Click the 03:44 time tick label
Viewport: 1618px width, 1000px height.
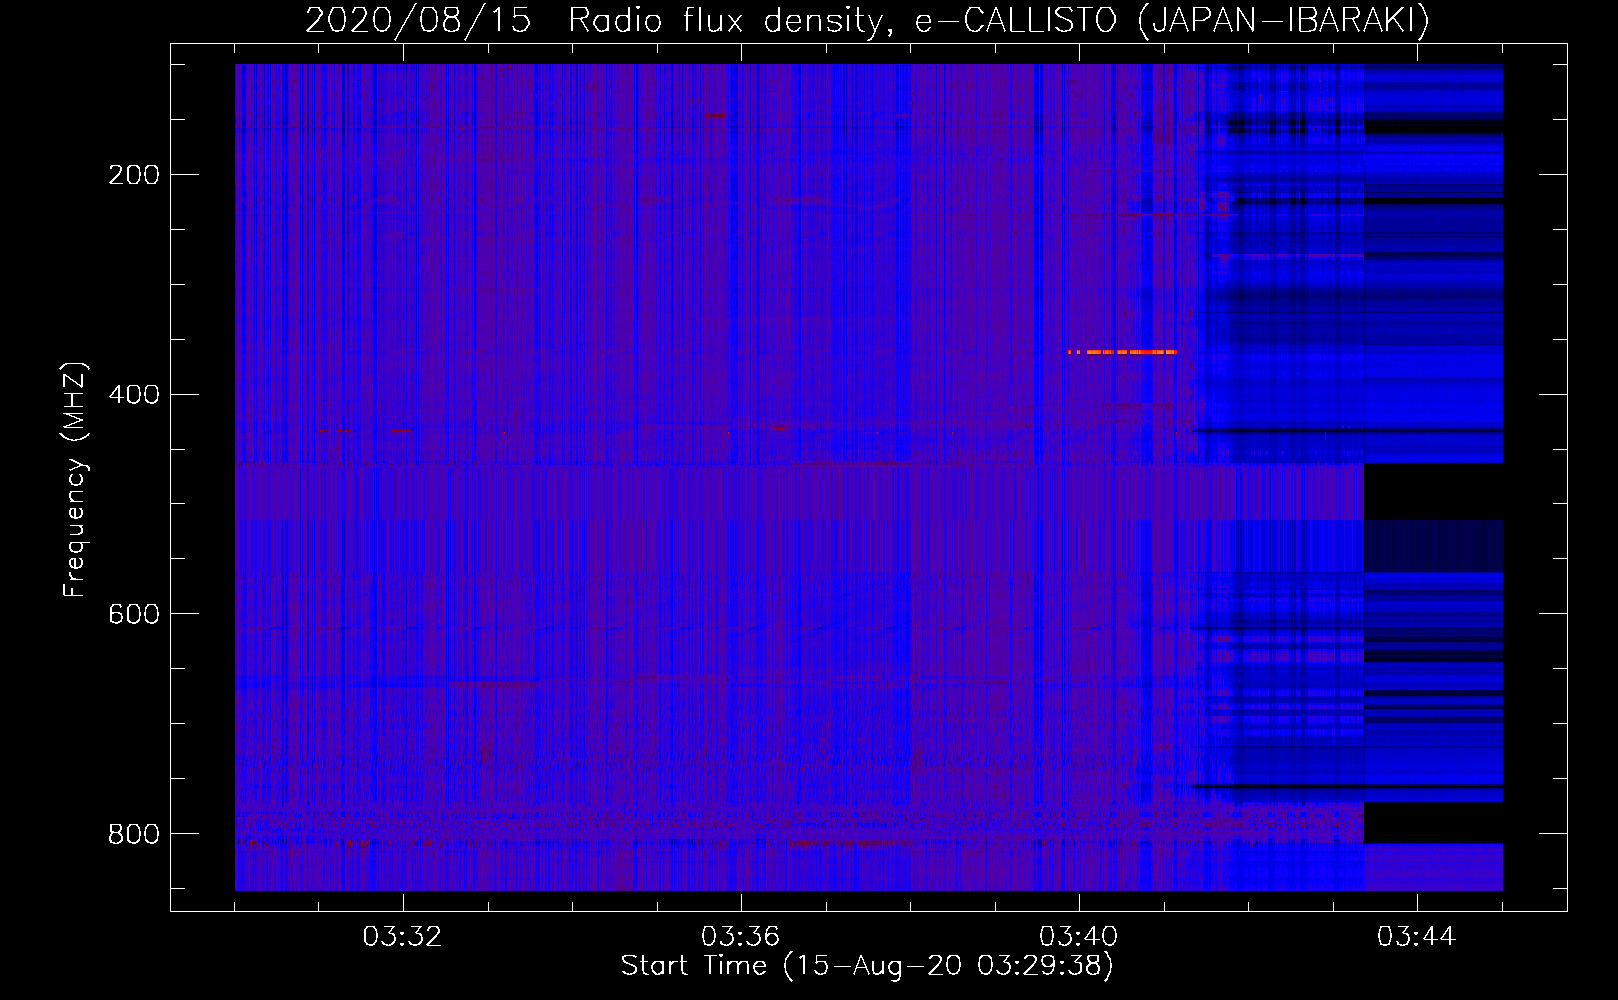click(x=1416, y=937)
